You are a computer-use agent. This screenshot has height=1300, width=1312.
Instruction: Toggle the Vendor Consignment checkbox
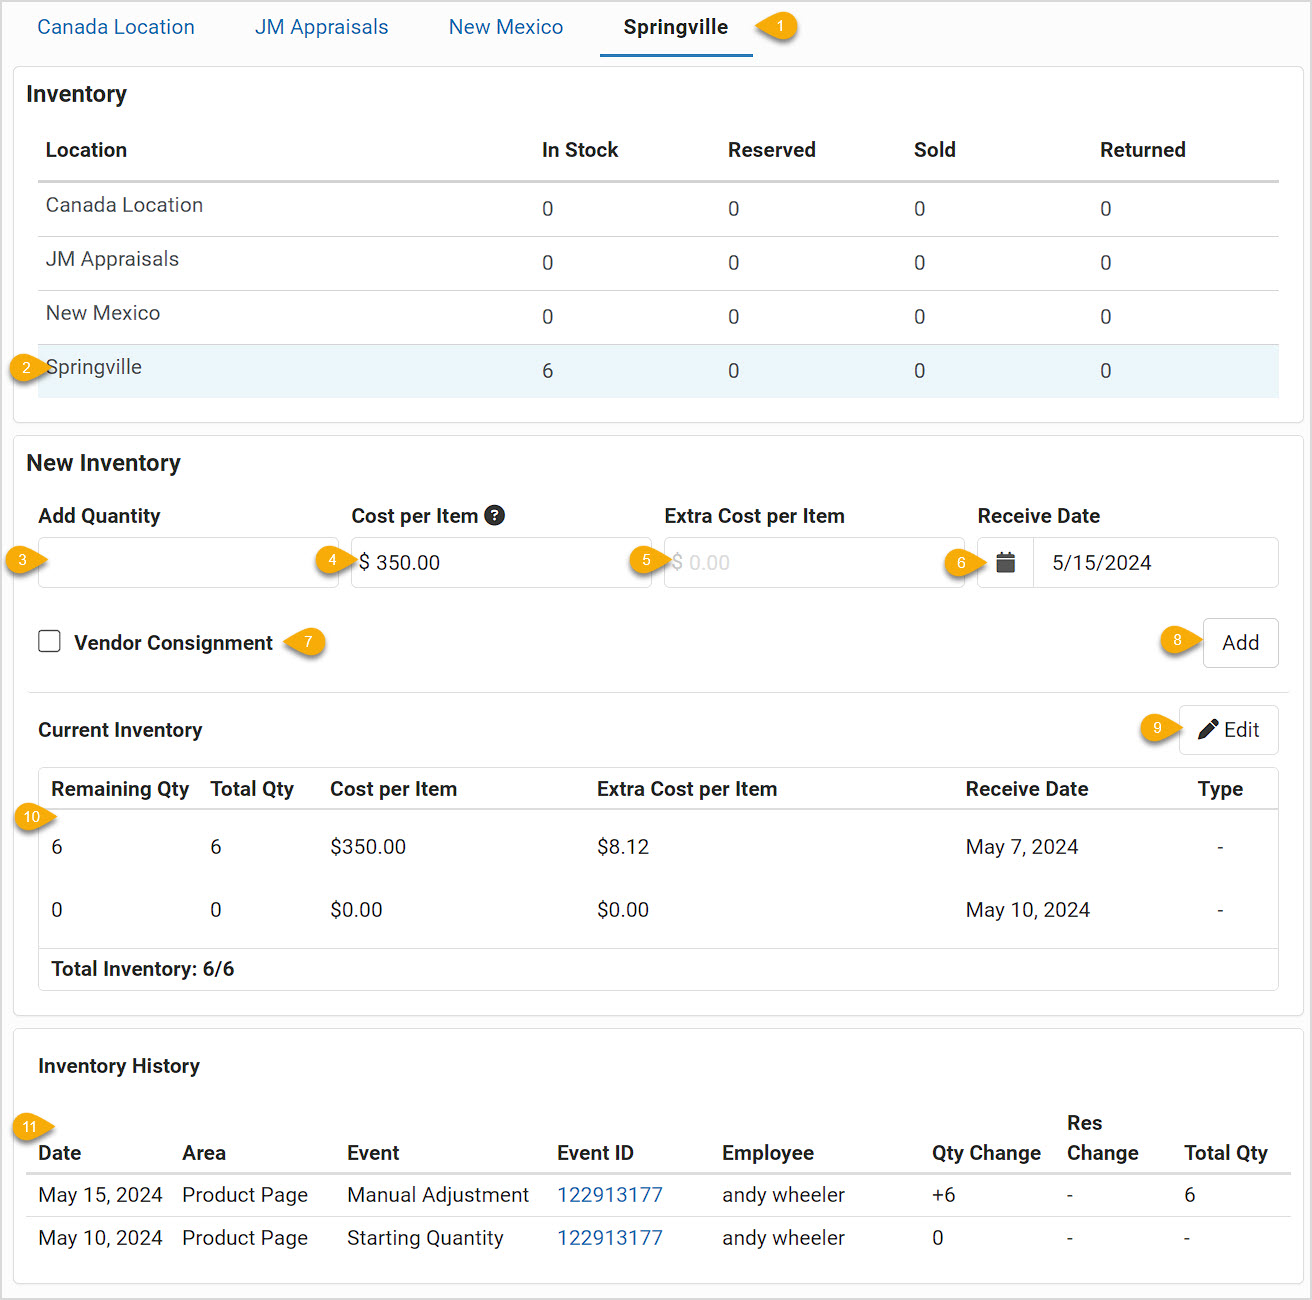[x=49, y=641]
